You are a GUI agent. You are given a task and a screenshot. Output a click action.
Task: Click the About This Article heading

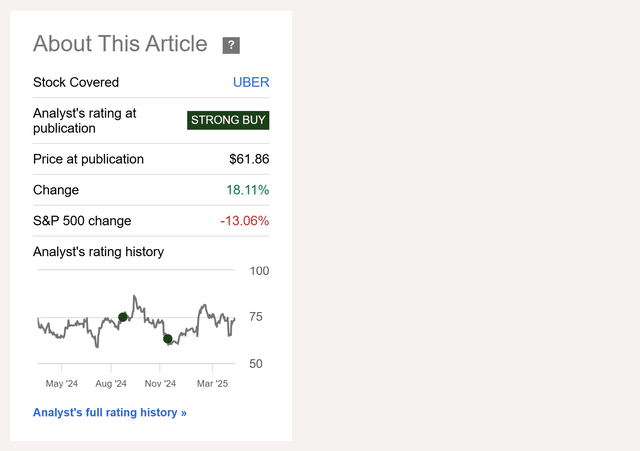[x=120, y=44]
